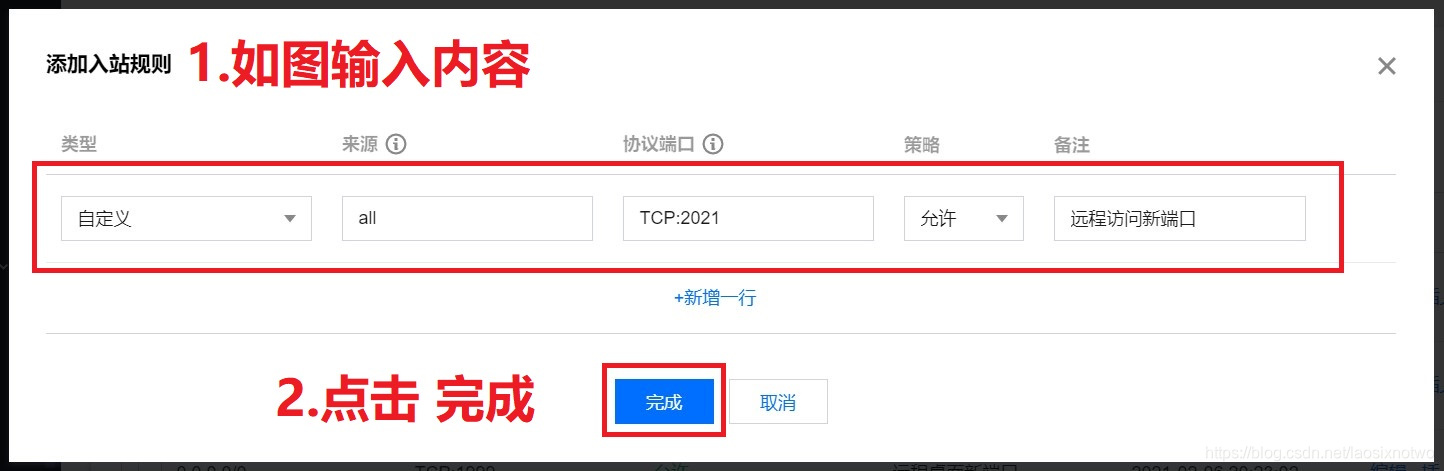Click the arrow on the 自定义 combo box

tap(290, 219)
